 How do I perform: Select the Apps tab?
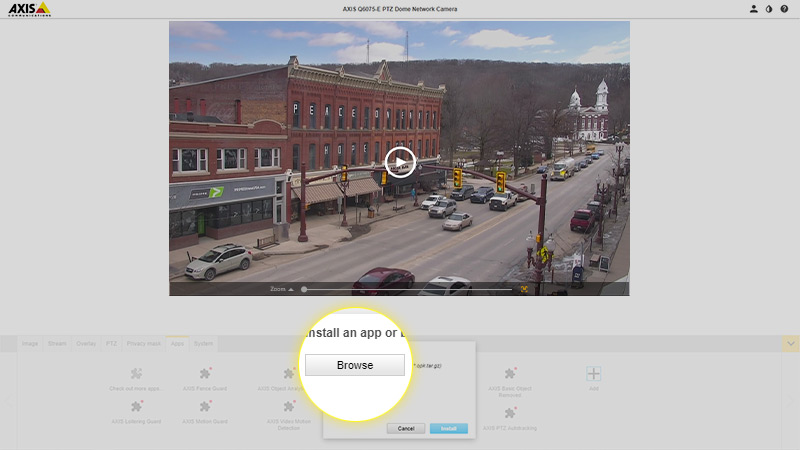[177, 344]
